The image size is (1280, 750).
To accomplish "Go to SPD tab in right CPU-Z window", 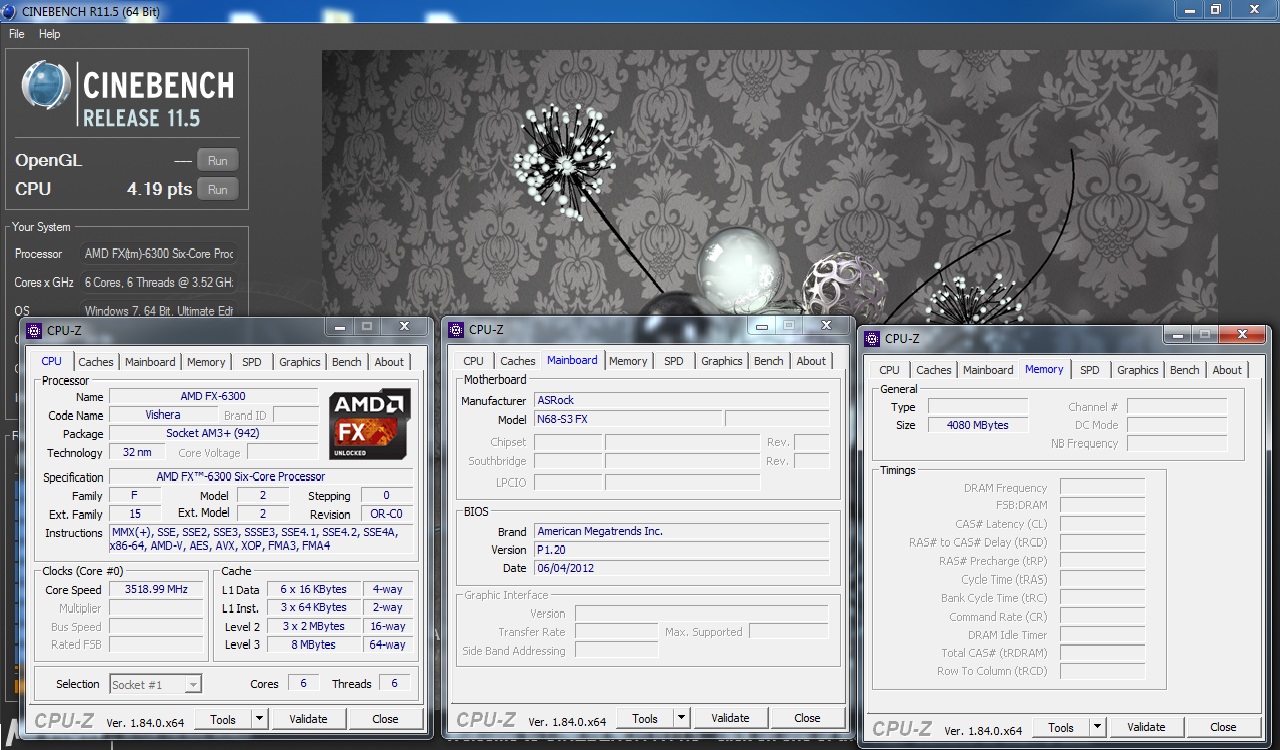I will tap(1090, 370).
